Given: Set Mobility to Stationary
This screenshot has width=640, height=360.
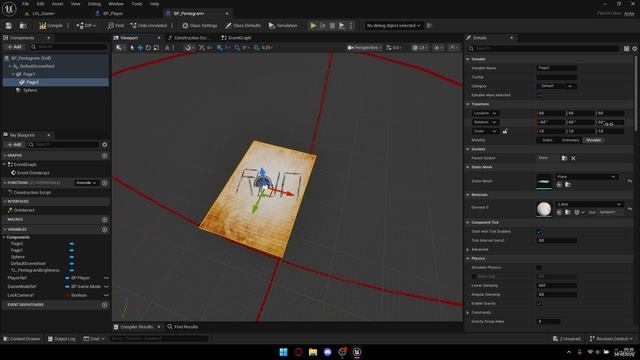Looking at the screenshot, I should pos(570,140).
